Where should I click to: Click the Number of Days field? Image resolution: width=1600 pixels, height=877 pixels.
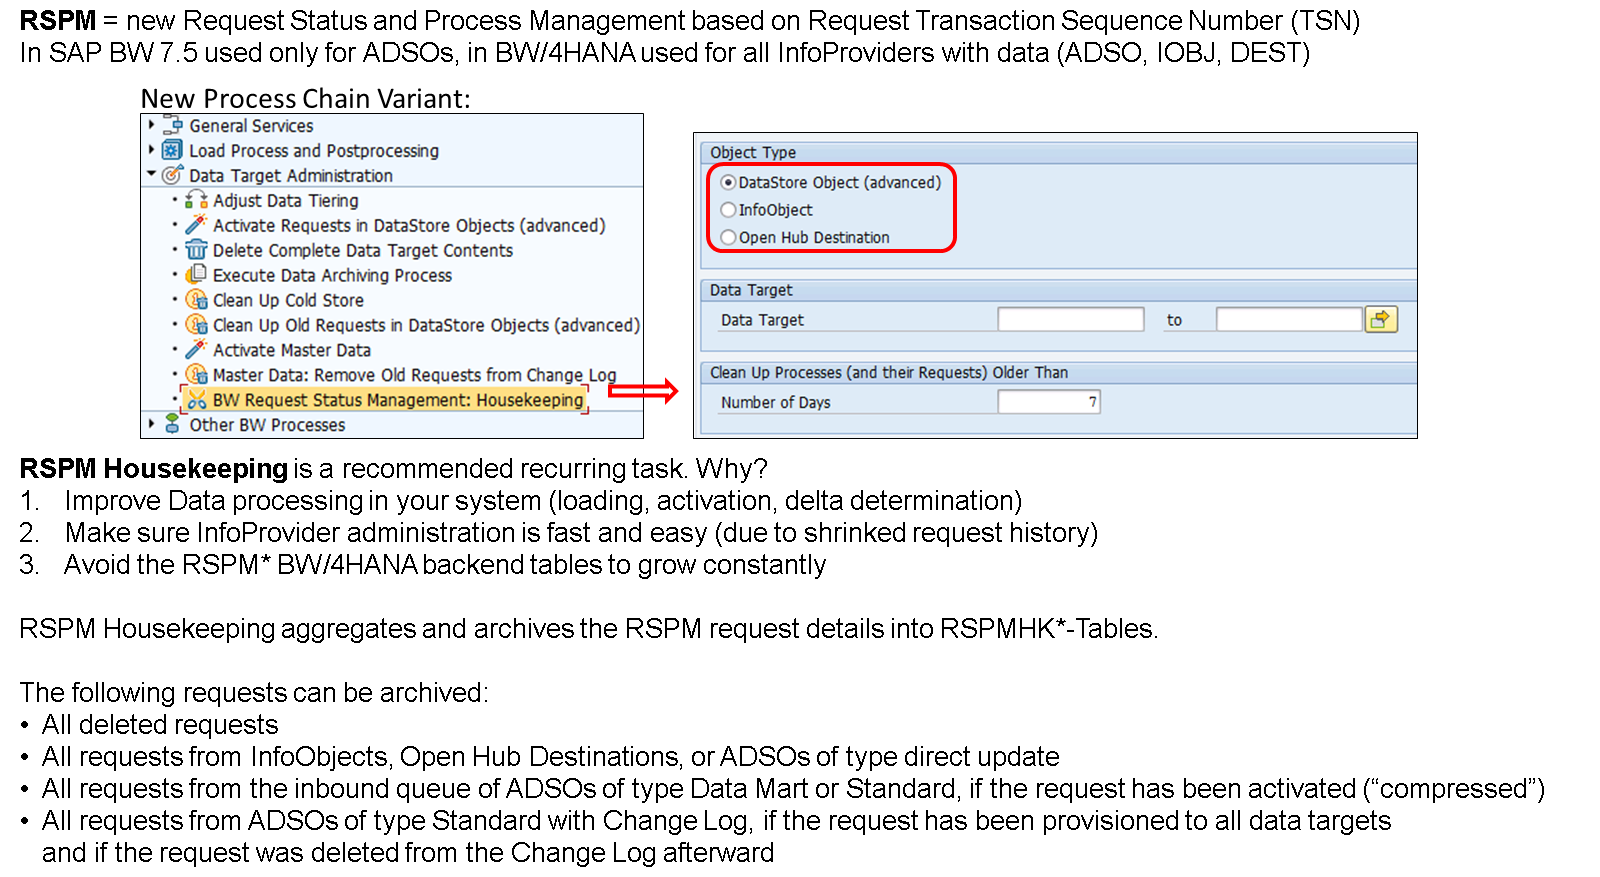click(x=1049, y=401)
